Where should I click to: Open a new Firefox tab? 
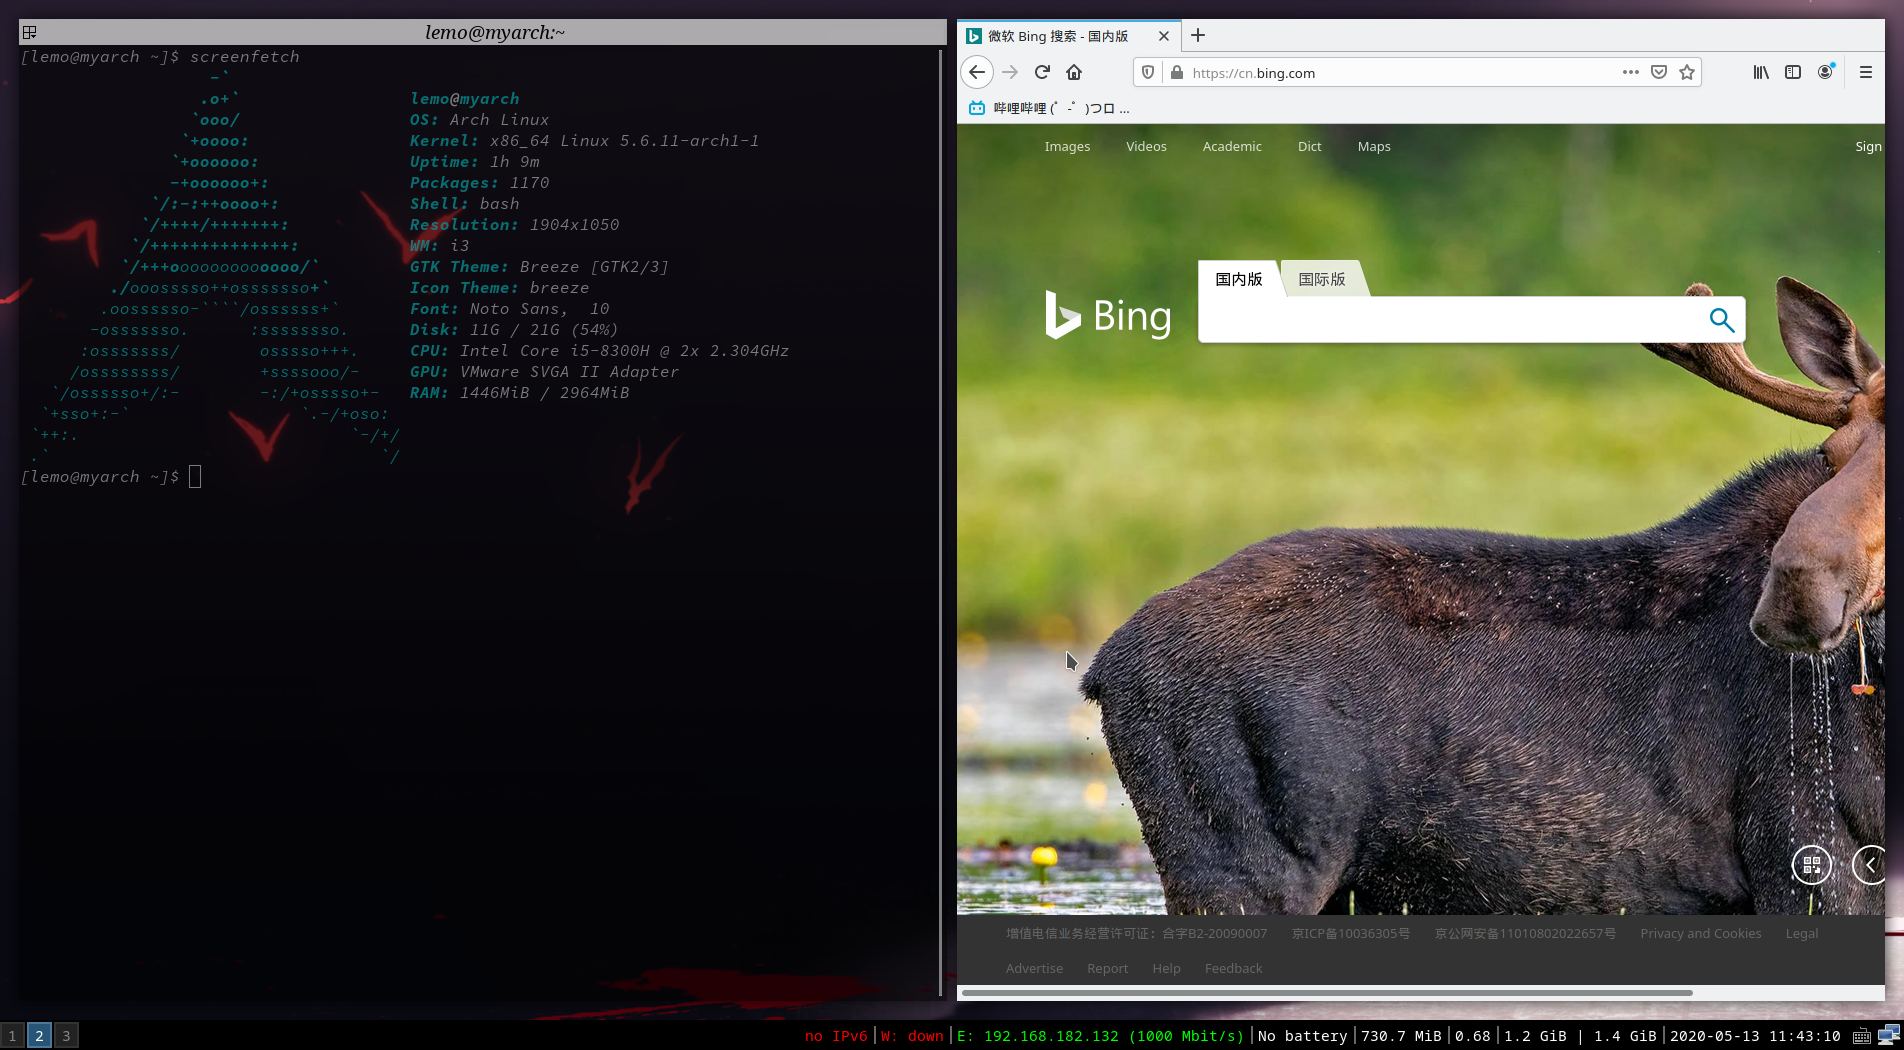coord(1198,35)
